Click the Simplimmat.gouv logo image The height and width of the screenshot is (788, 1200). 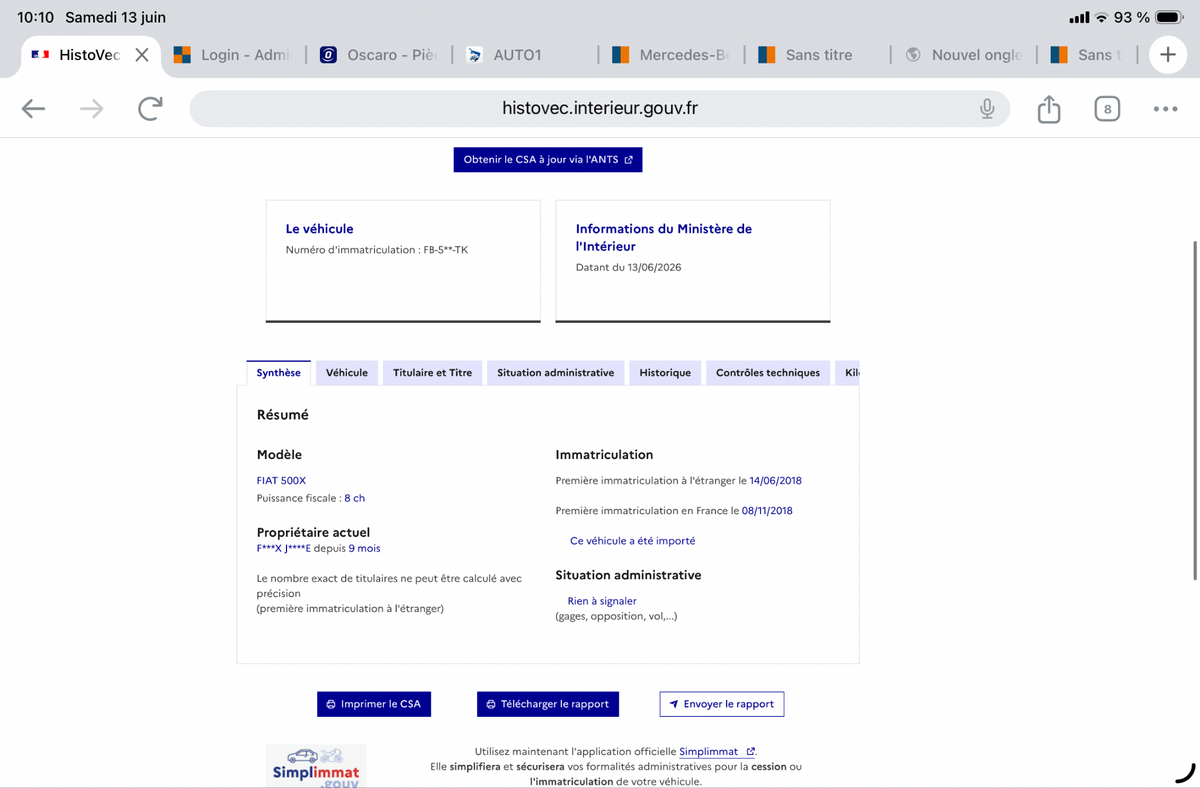point(316,766)
